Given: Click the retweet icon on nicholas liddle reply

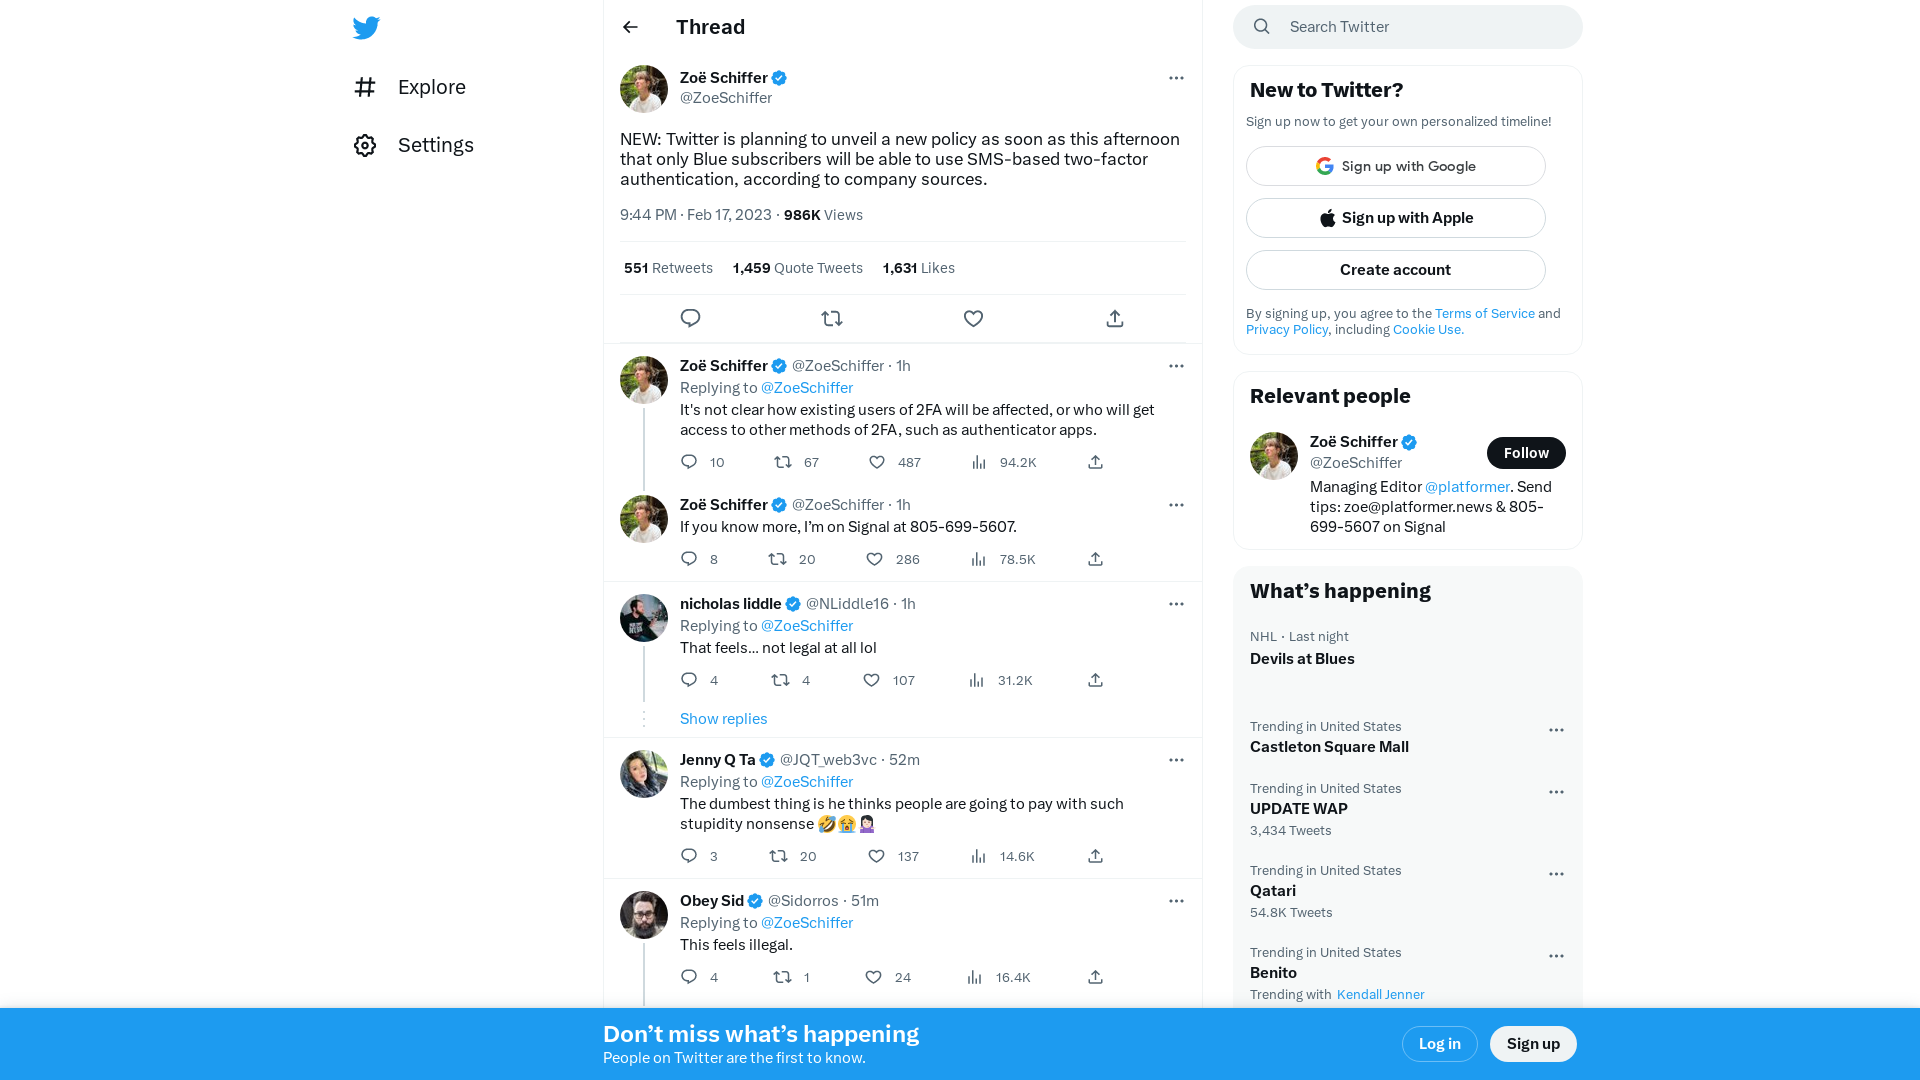Looking at the screenshot, I should click(x=779, y=679).
